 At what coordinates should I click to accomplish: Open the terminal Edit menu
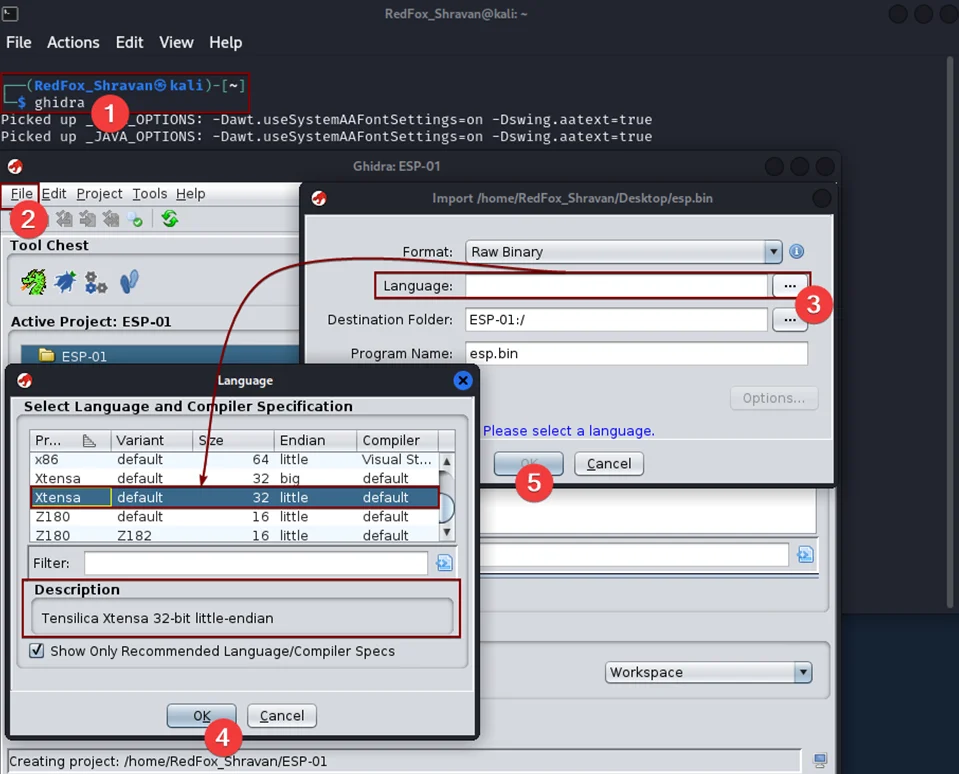[130, 42]
